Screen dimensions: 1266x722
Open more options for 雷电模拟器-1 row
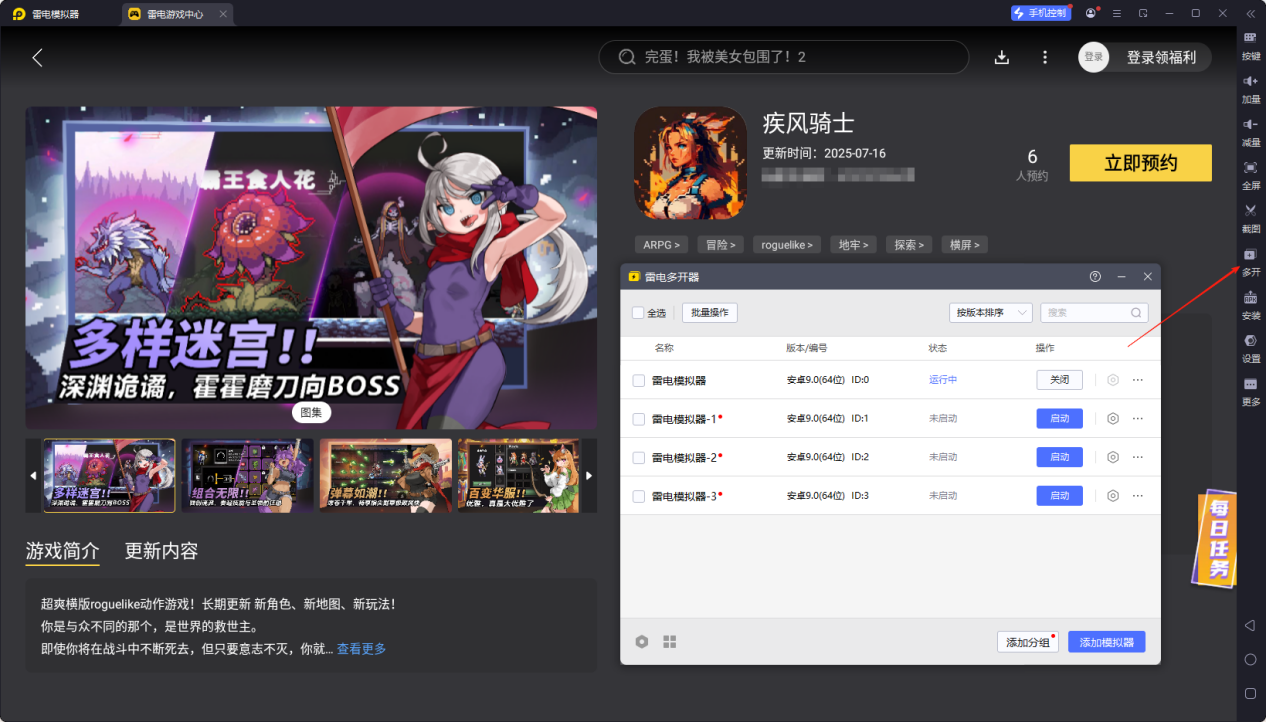tap(1138, 418)
